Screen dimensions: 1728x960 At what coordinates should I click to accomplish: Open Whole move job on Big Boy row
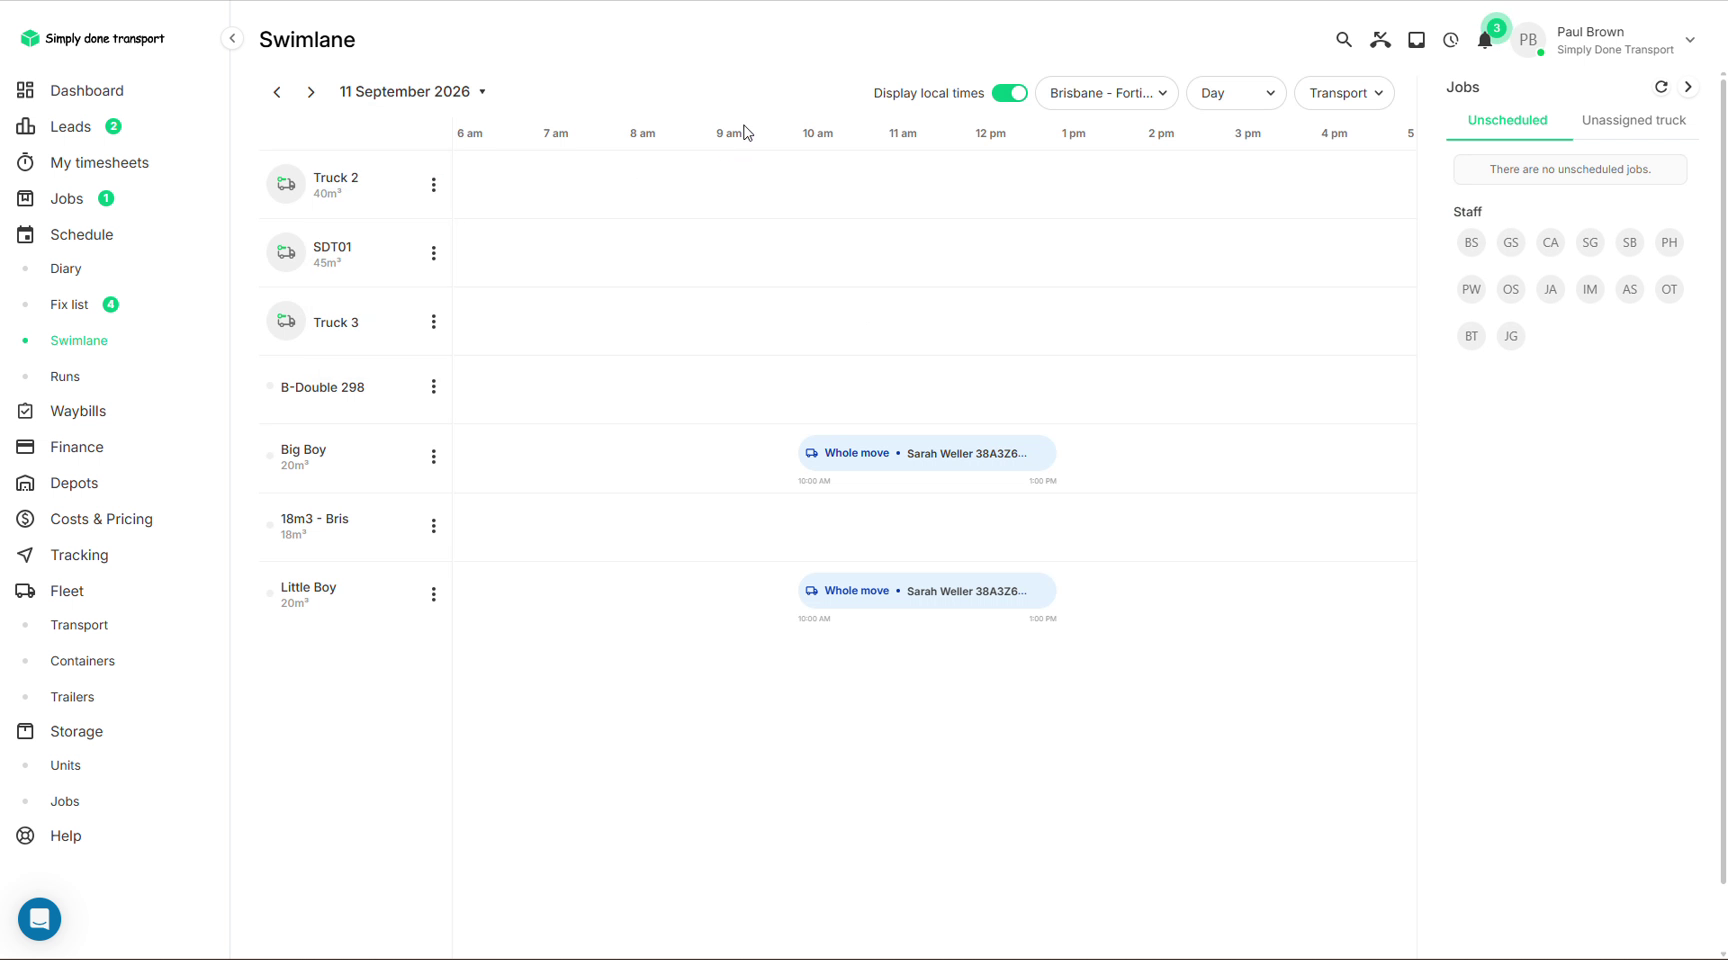coord(927,453)
